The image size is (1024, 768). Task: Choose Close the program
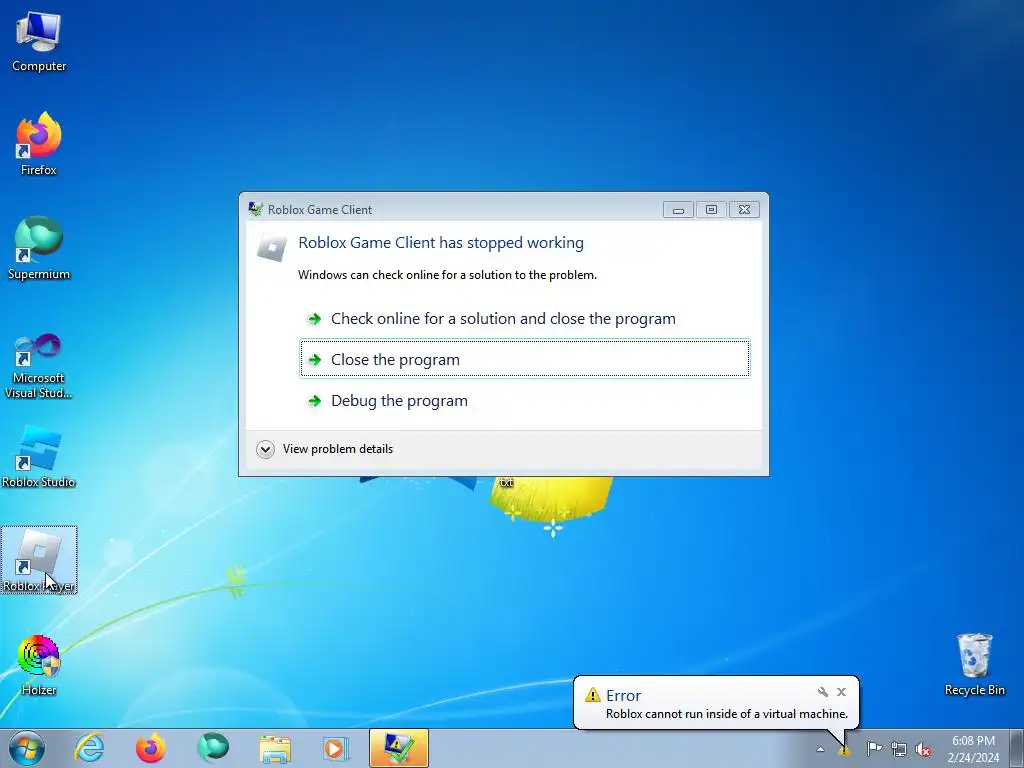pyautogui.click(x=524, y=359)
